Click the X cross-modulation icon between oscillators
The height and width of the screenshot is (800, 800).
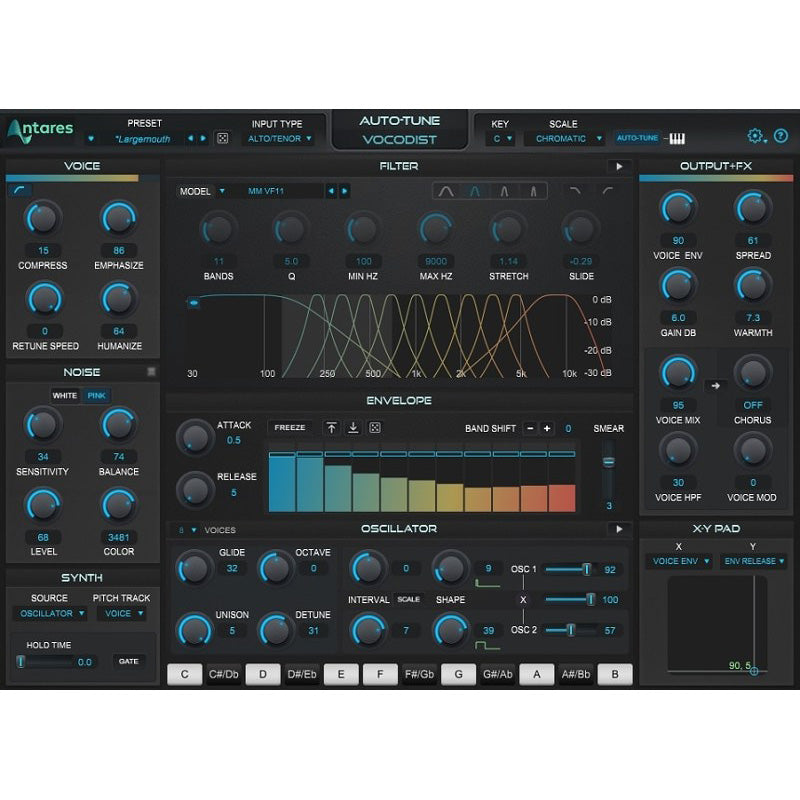(523, 600)
